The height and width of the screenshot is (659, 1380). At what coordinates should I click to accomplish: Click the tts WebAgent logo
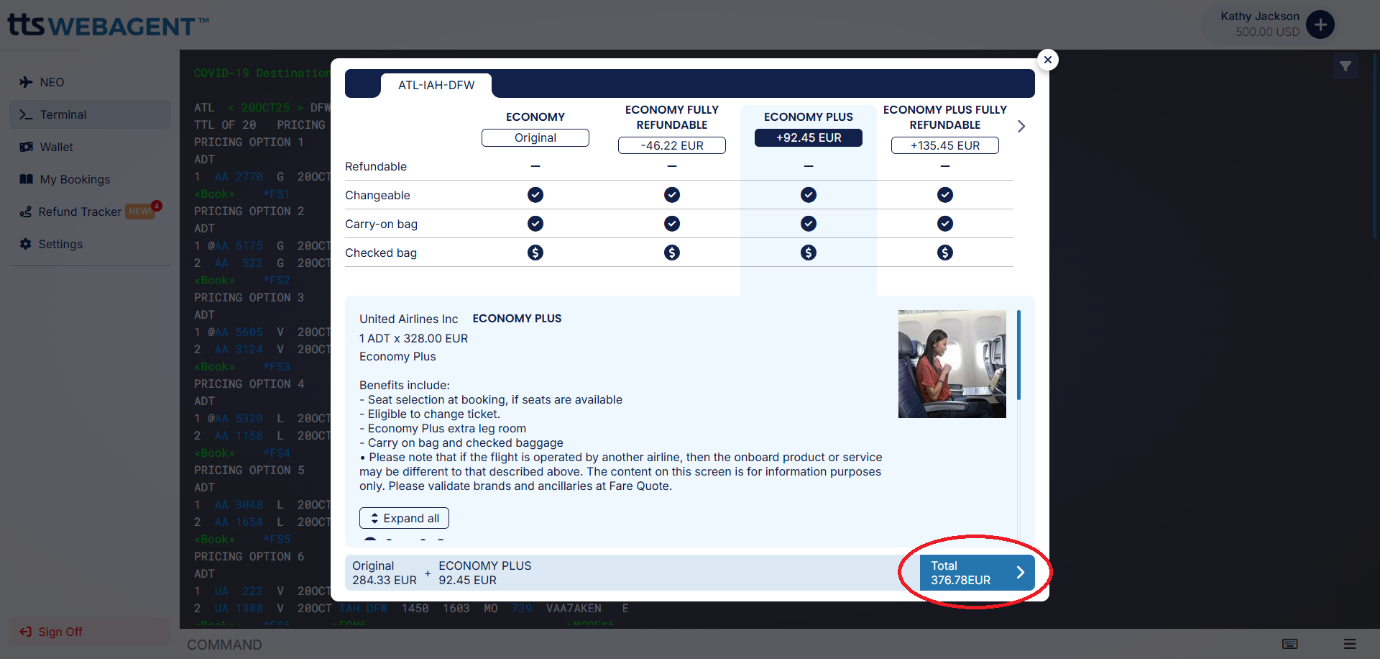coord(108,24)
